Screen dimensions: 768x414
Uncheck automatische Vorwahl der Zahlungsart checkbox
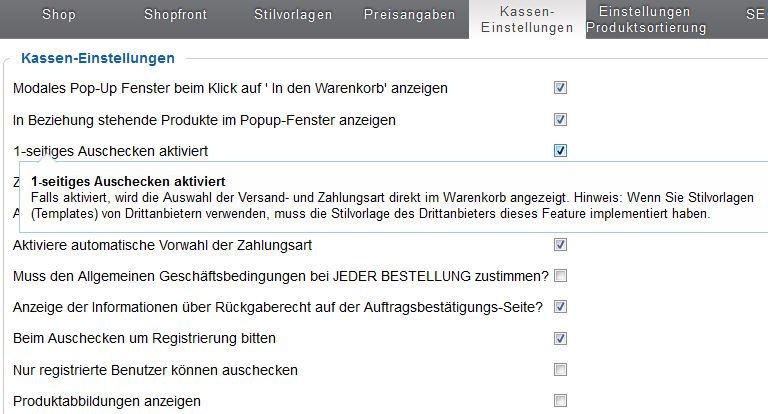pos(561,244)
